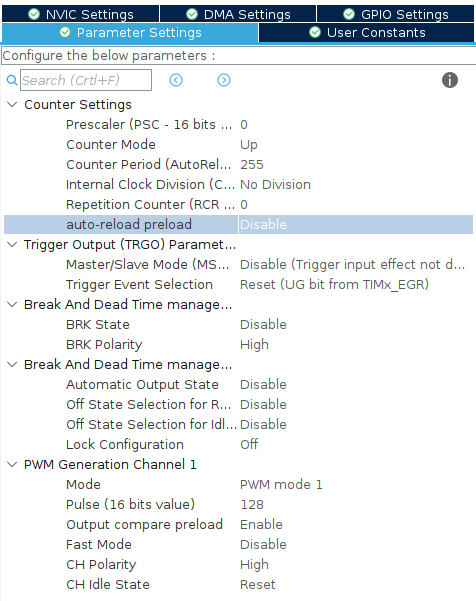Viewport: 476px width, 601px height.
Task: Click GPIO Settings green check icon
Action: click(x=349, y=15)
